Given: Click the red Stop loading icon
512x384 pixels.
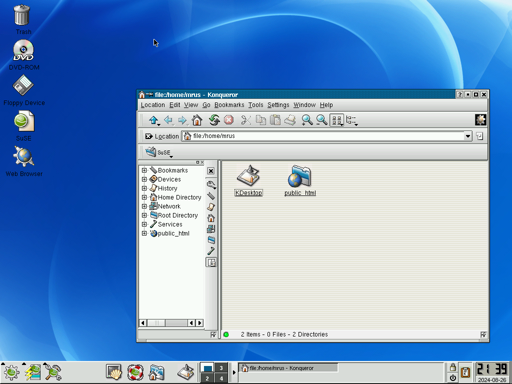Looking at the screenshot, I should click(229, 120).
